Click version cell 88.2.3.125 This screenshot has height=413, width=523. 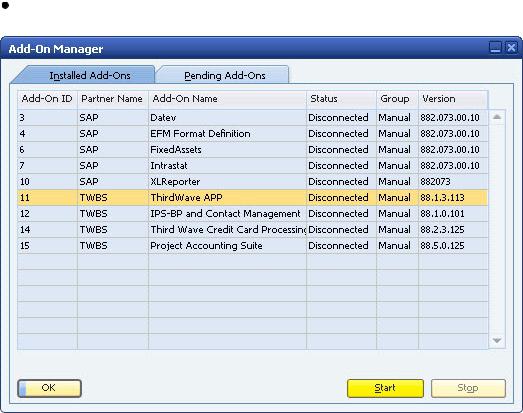(453, 230)
